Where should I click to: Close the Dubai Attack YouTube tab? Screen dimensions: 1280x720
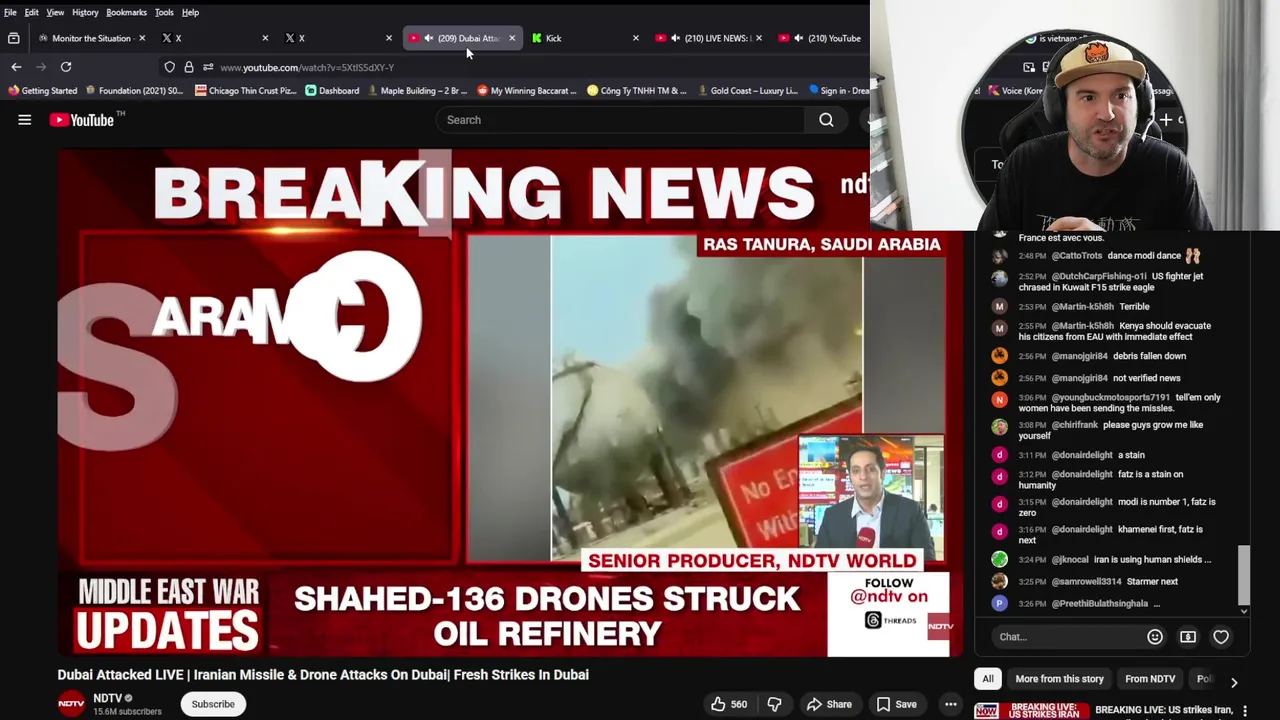click(512, 38)
